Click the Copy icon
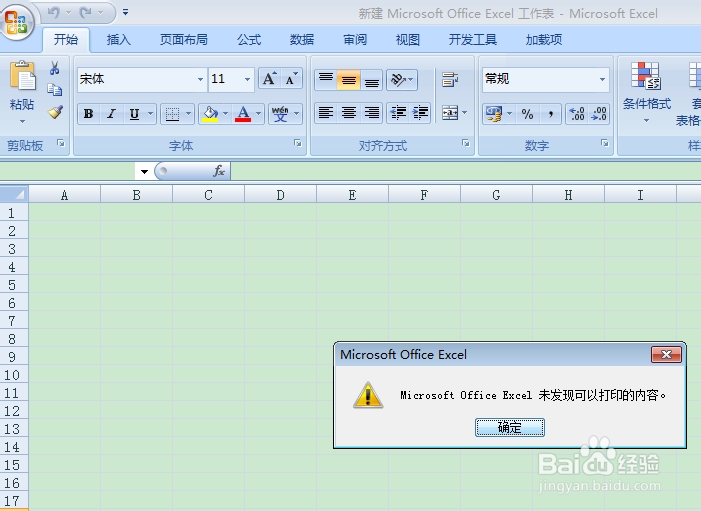Screen dimensions: 701x511 pos(55,90)
